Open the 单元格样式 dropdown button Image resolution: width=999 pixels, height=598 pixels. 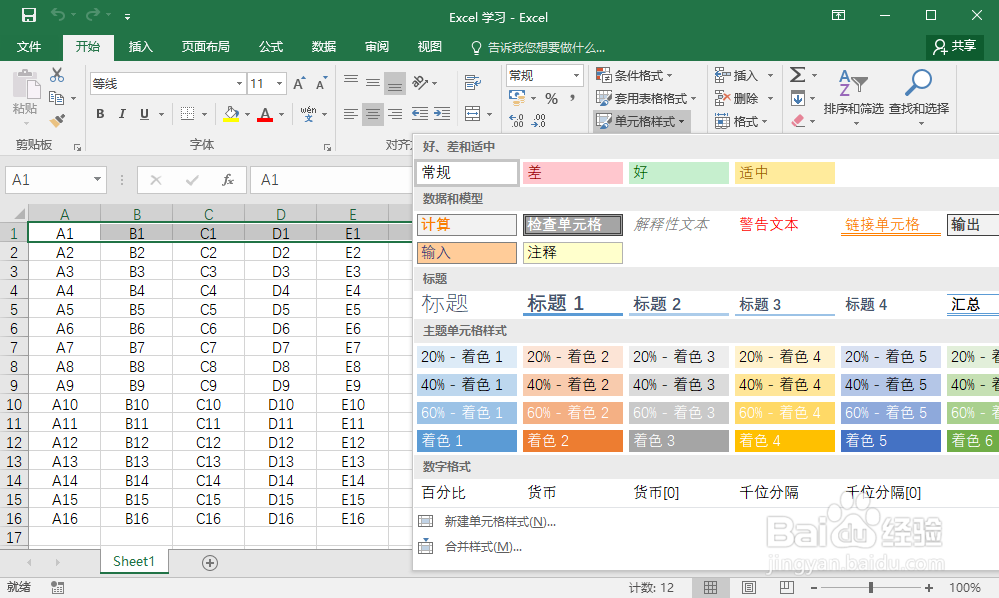point(642,120)
